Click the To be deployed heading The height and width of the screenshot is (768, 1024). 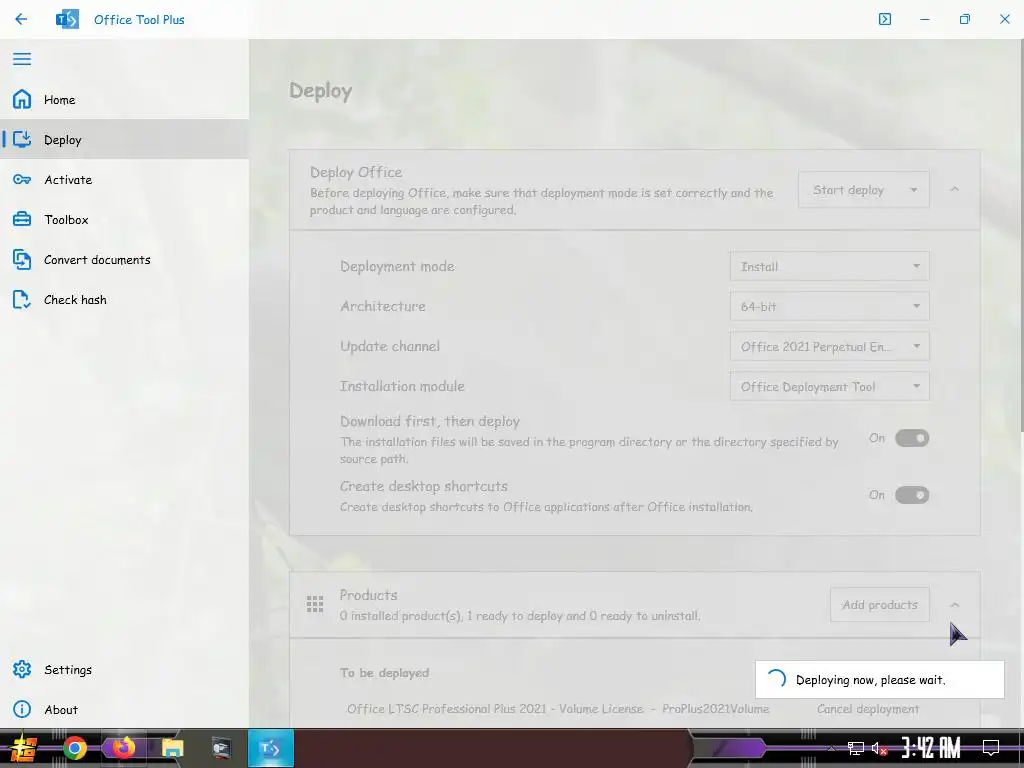point(384,673)
